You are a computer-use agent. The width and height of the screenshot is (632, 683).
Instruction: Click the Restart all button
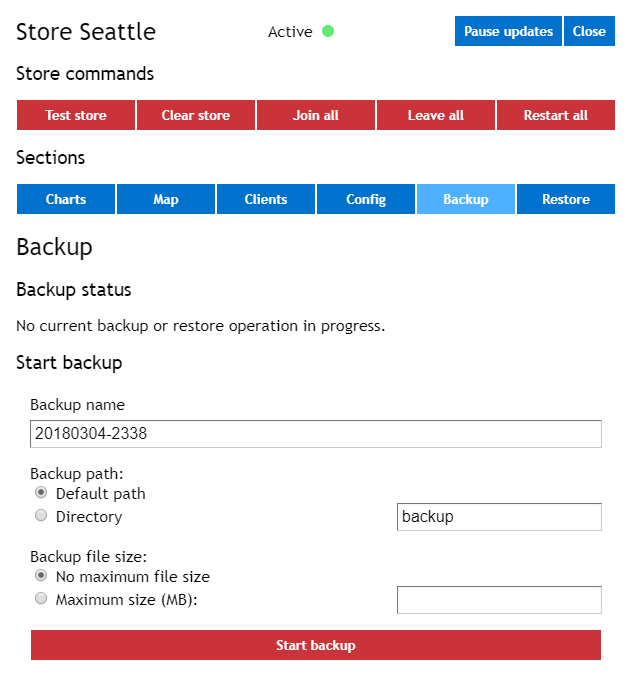(556, 115)
